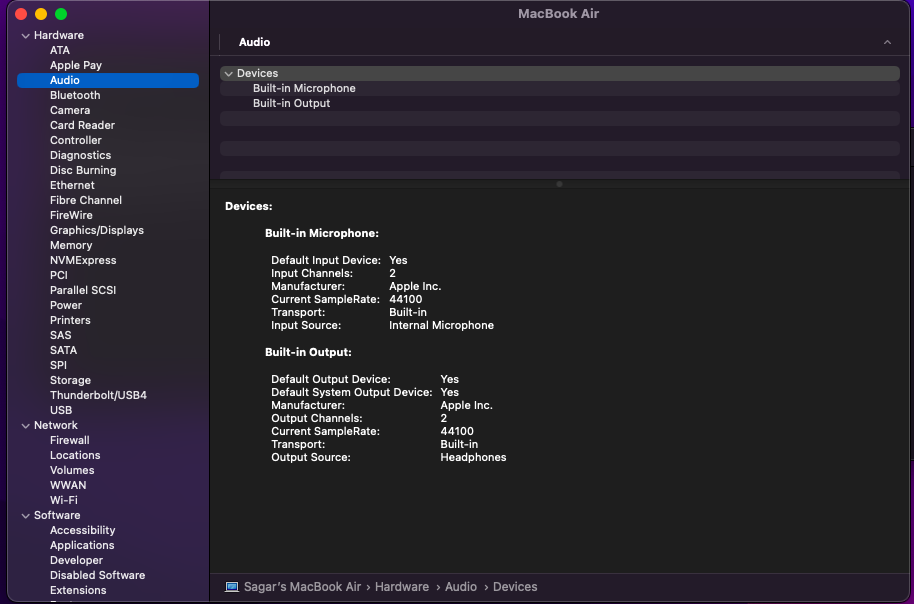914x604 pixels.
Task: Select the PCI entry
Action: [x=59, y=275]
